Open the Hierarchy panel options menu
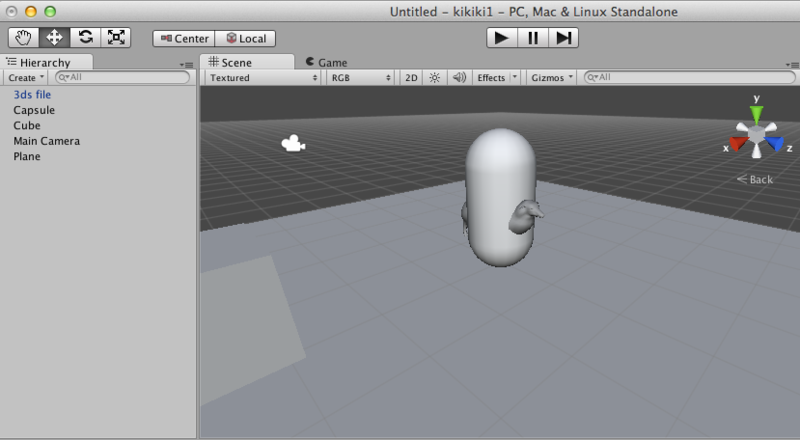Viewport: 800px width, 440px height. click(x=186, y=65)
